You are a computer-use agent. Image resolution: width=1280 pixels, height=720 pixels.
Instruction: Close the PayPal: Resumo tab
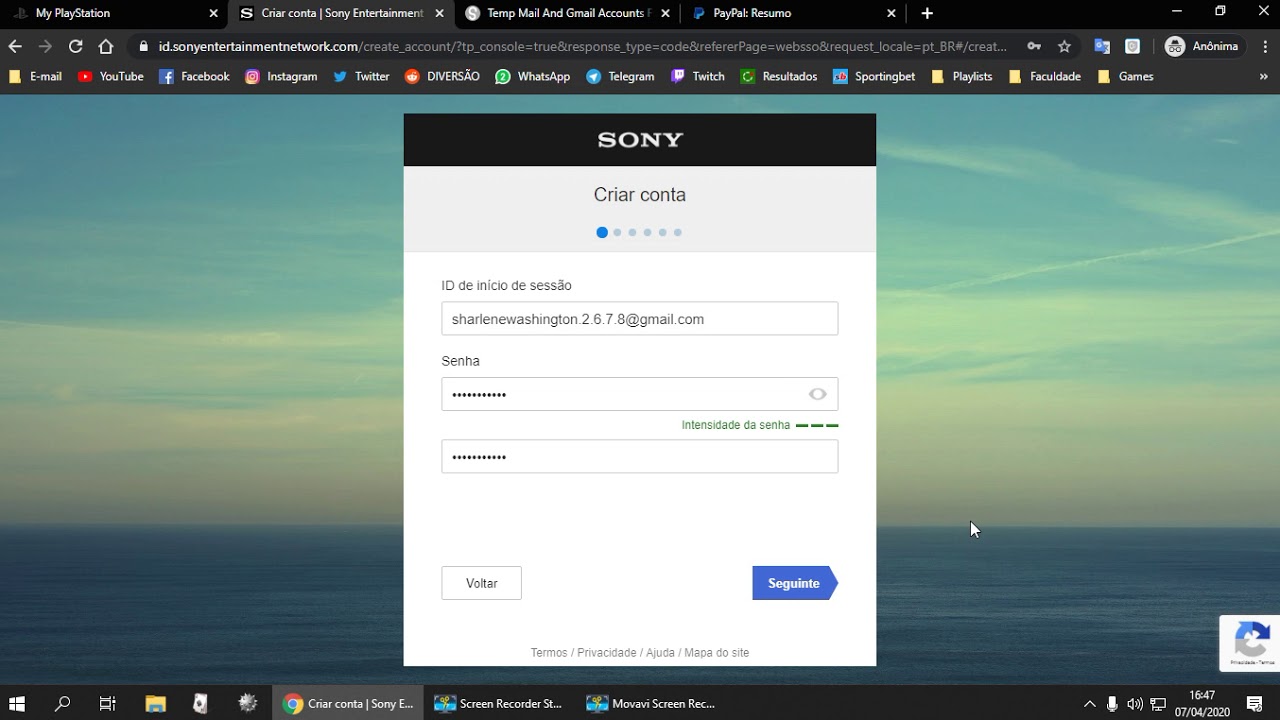click(x=891, y=13)
